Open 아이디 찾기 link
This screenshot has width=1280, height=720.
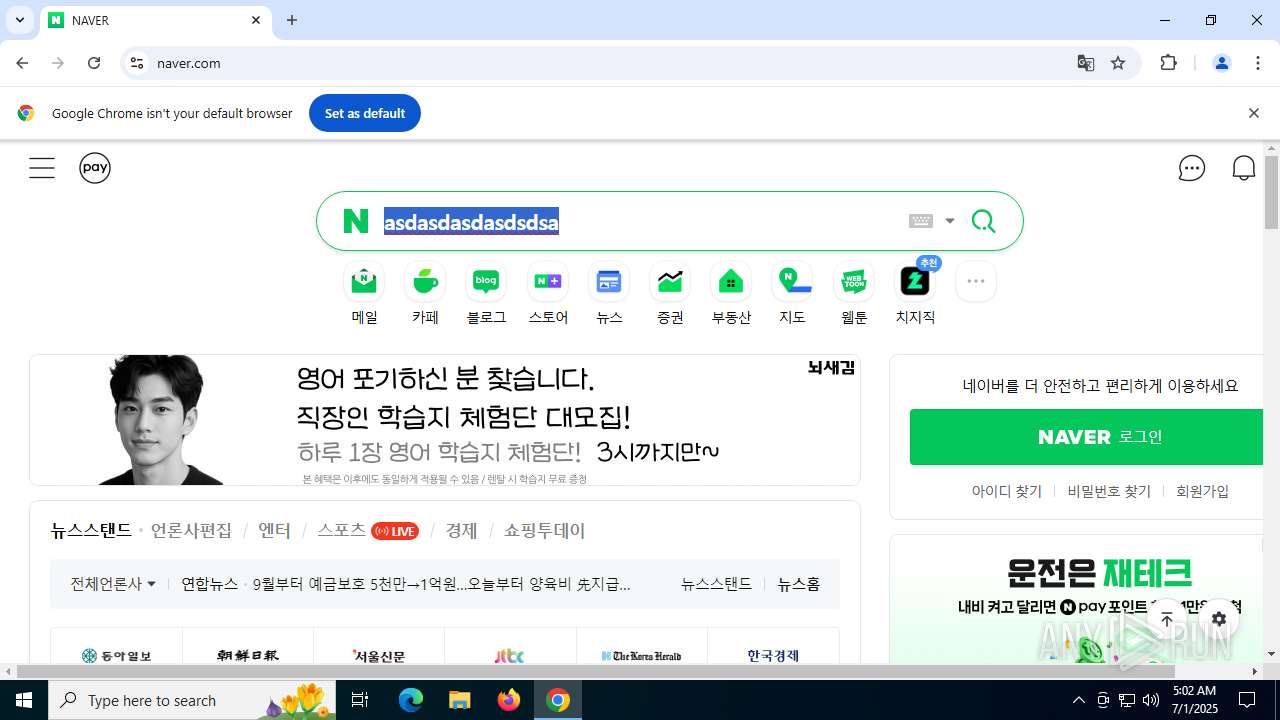pyautogui.click(x=1007, y=491)
